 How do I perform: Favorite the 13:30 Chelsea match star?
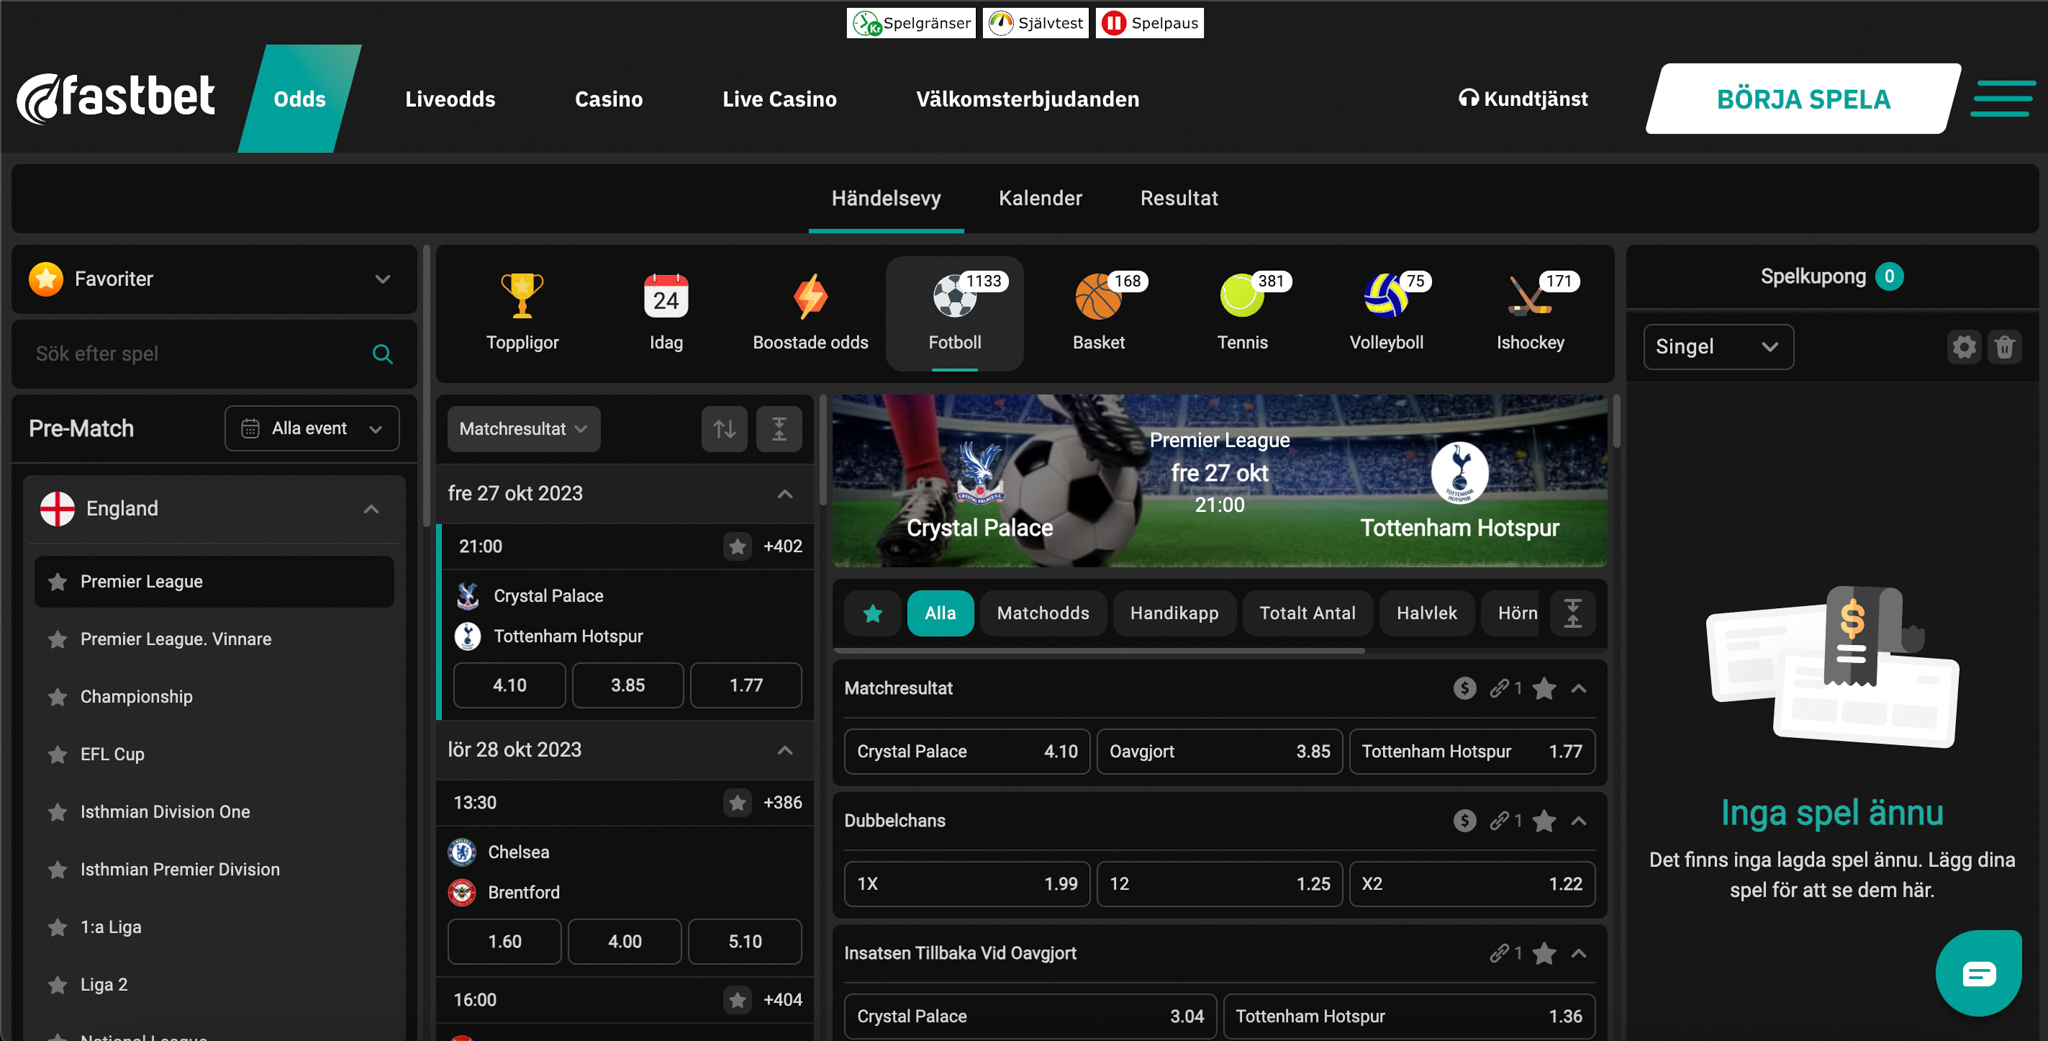tap(737, 802)
